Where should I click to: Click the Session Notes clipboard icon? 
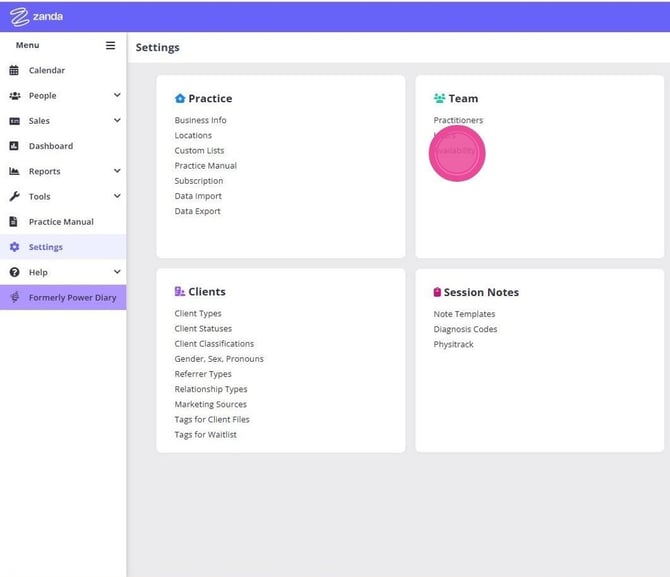pyautogui.click(x=437, y=292)
